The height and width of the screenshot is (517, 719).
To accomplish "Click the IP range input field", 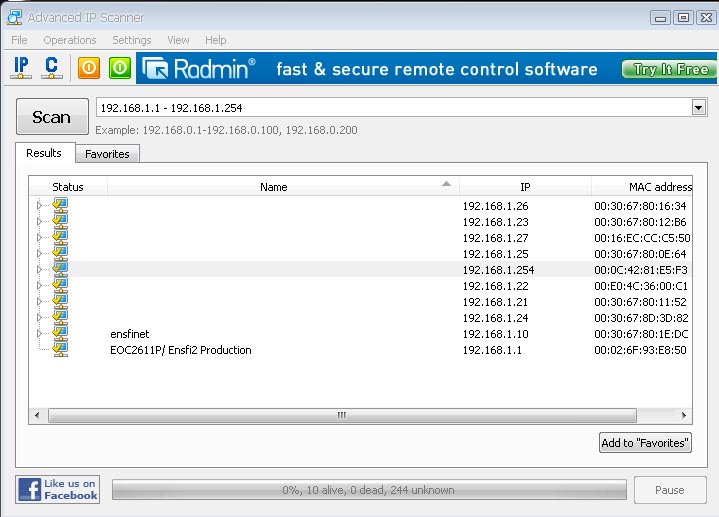I will (394, 108).
